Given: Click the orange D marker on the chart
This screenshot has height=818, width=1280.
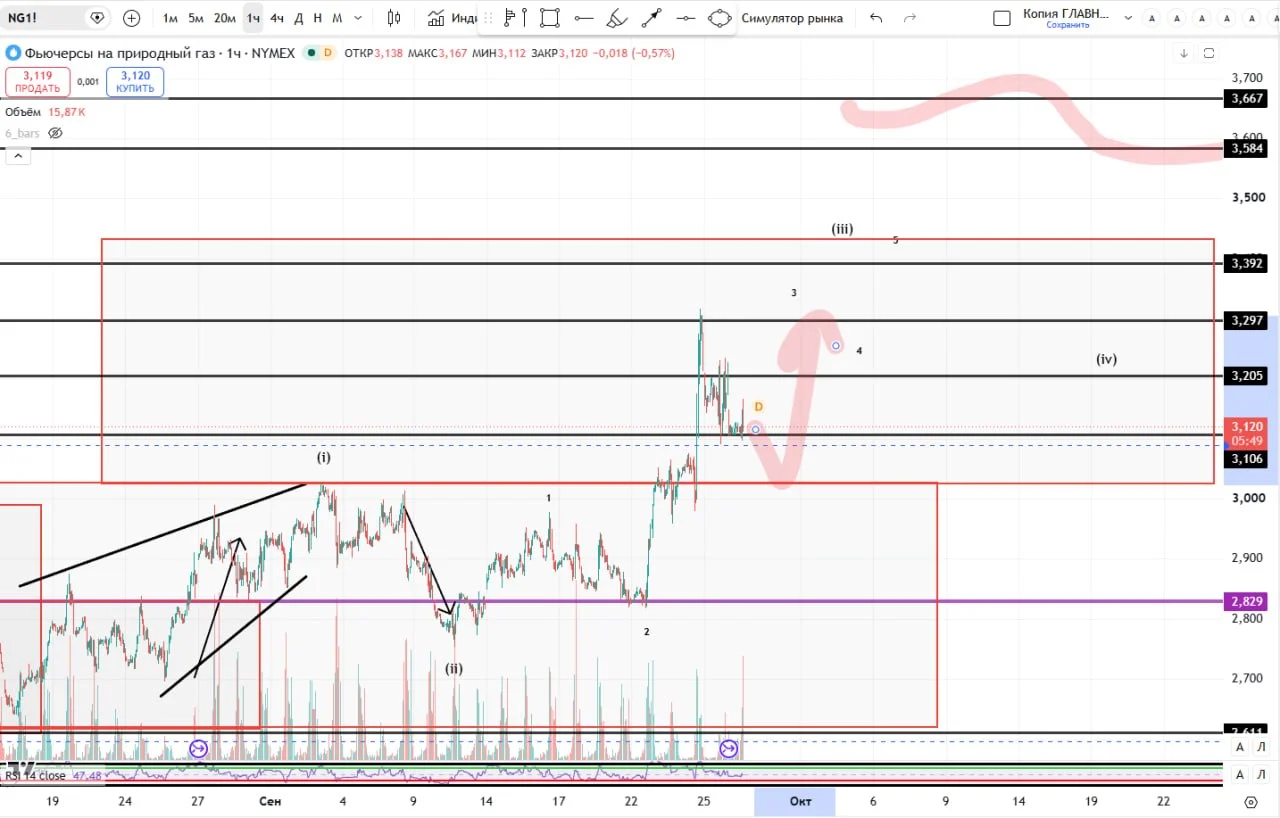Looking at the screenshot, I should (x=759, y=407).
